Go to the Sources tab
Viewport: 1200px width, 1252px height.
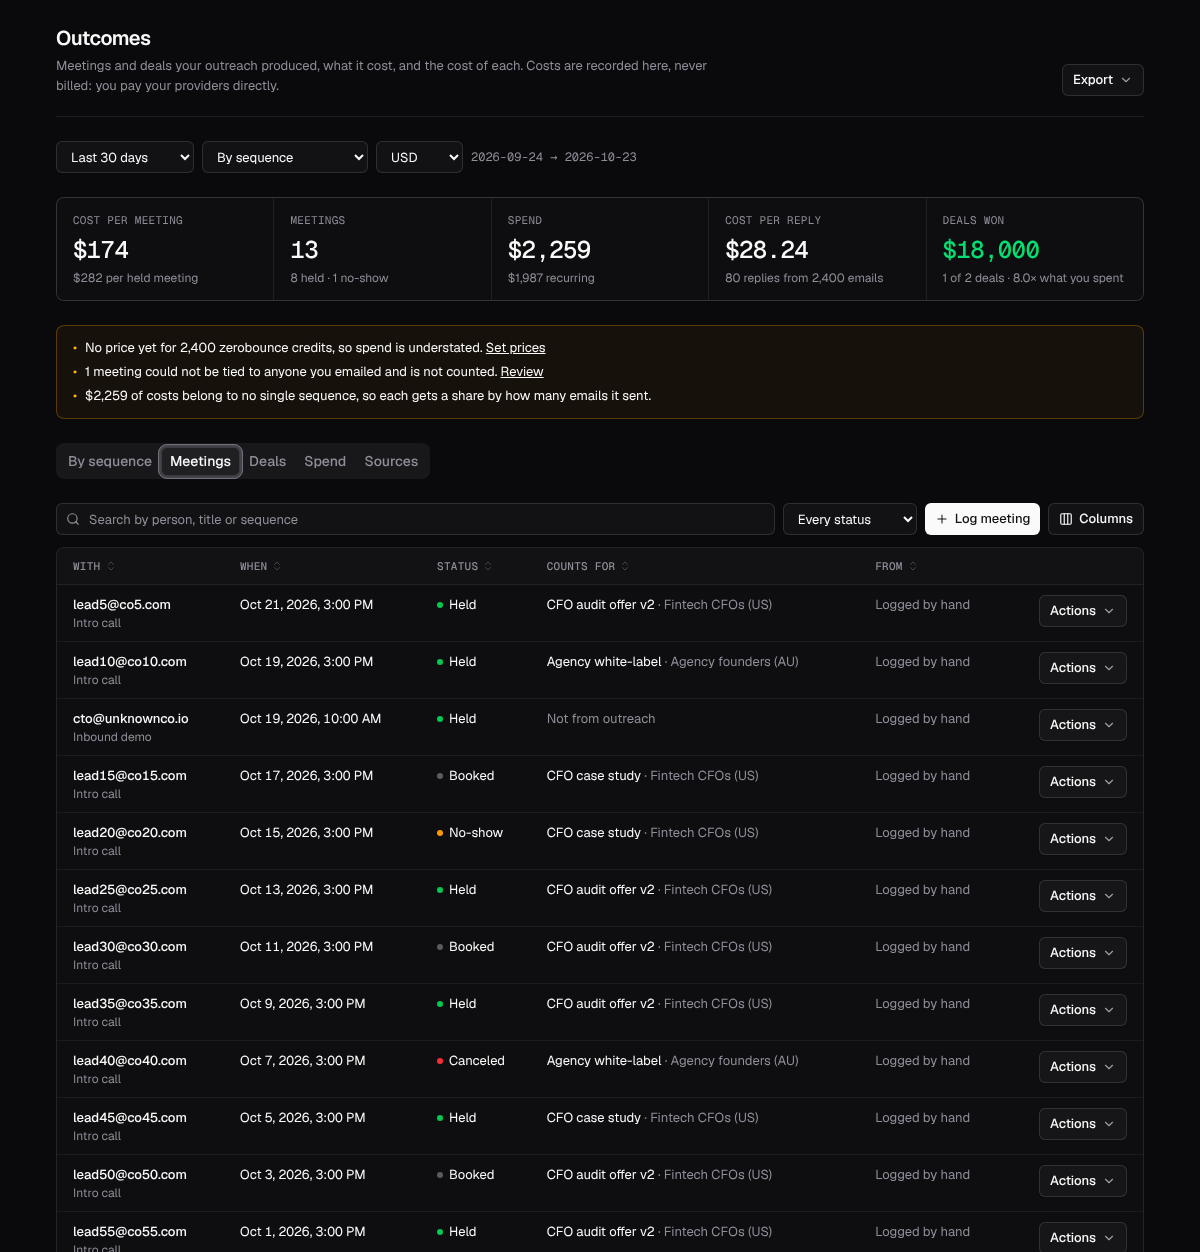pos(391,461)
